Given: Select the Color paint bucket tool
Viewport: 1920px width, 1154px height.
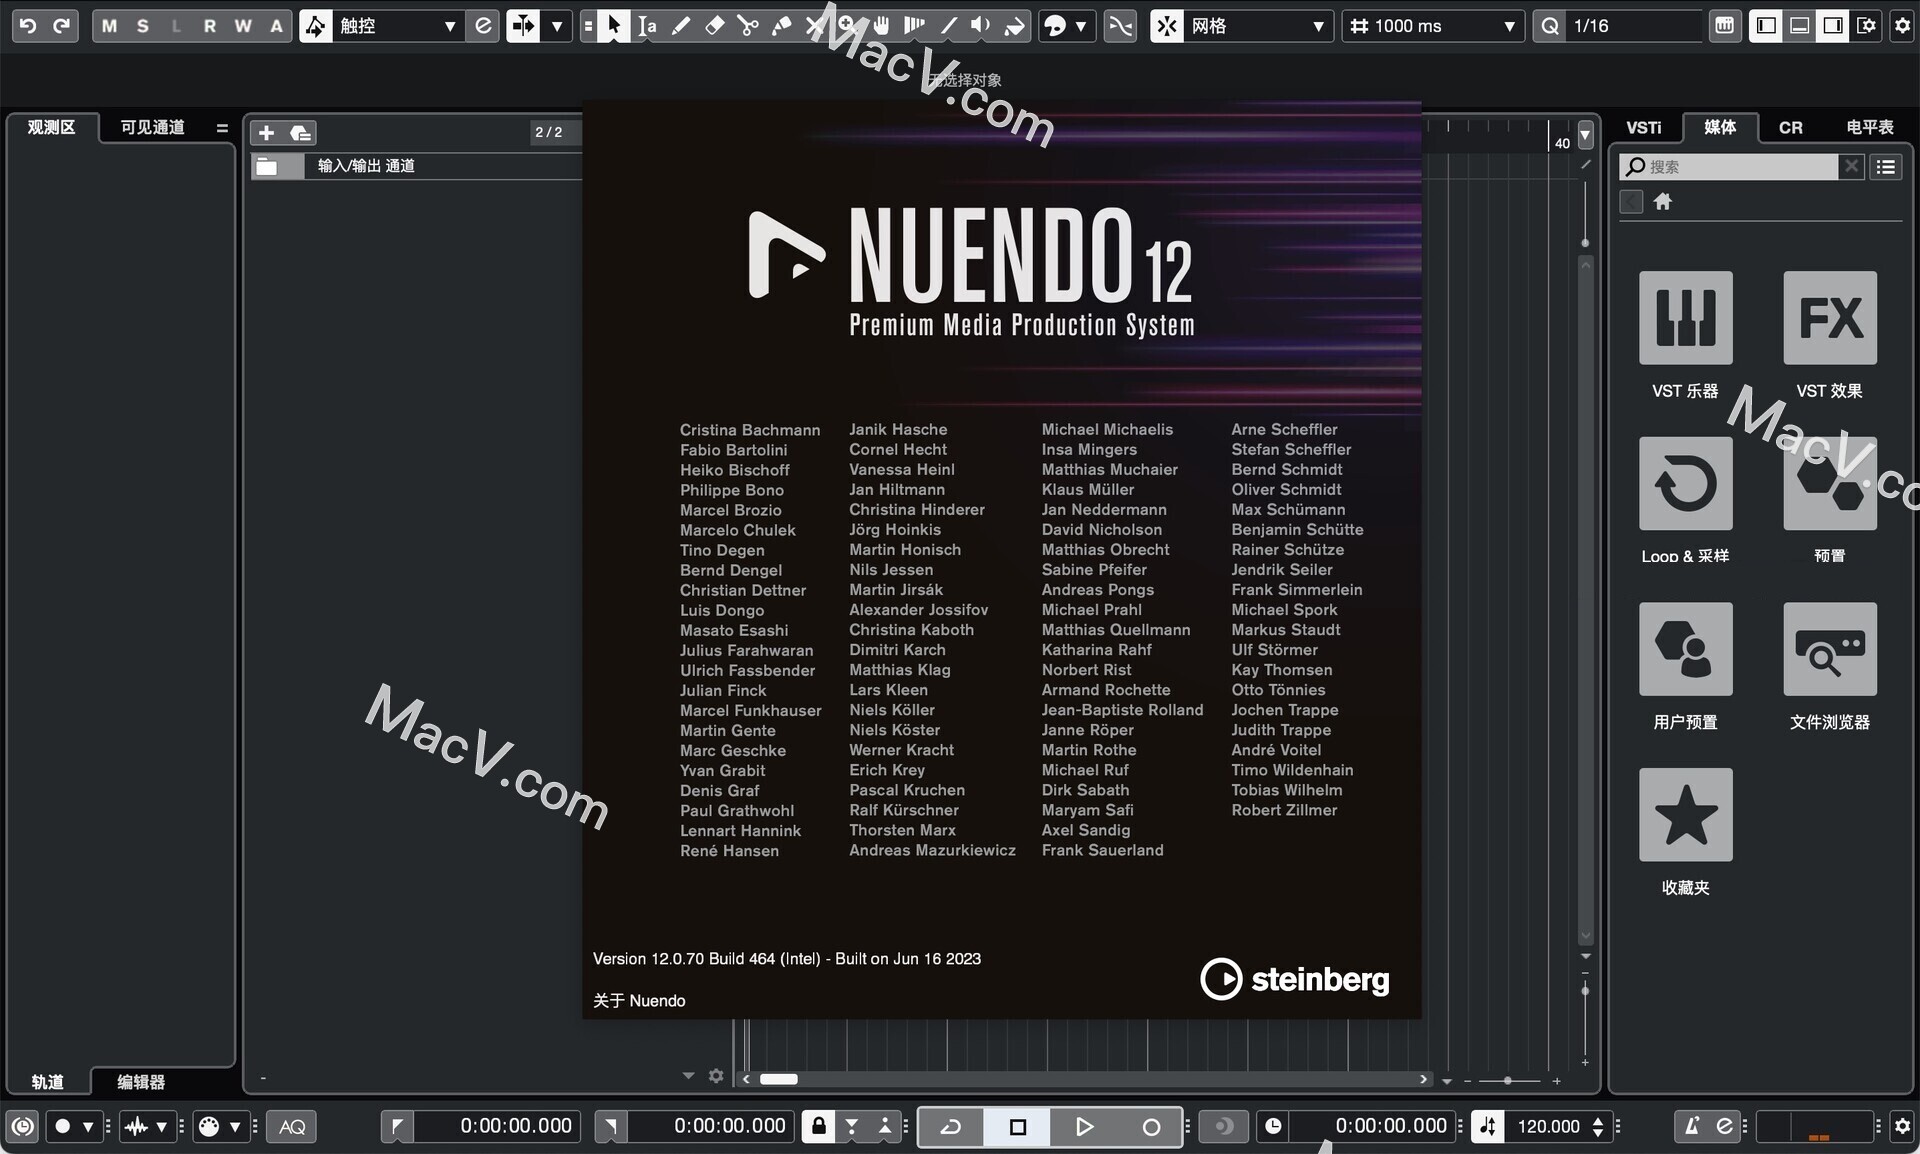Looking at the screenshot, I should click(x=1015, y=26).
